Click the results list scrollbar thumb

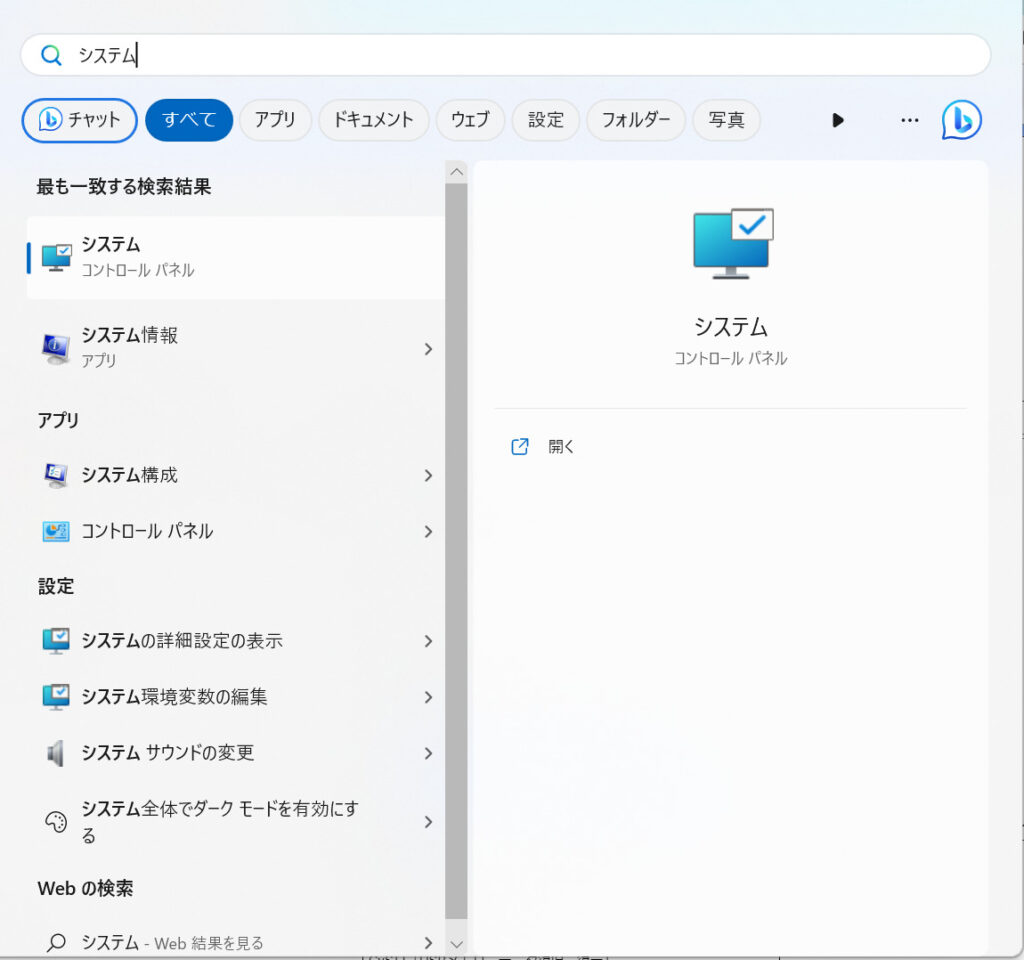456,551
